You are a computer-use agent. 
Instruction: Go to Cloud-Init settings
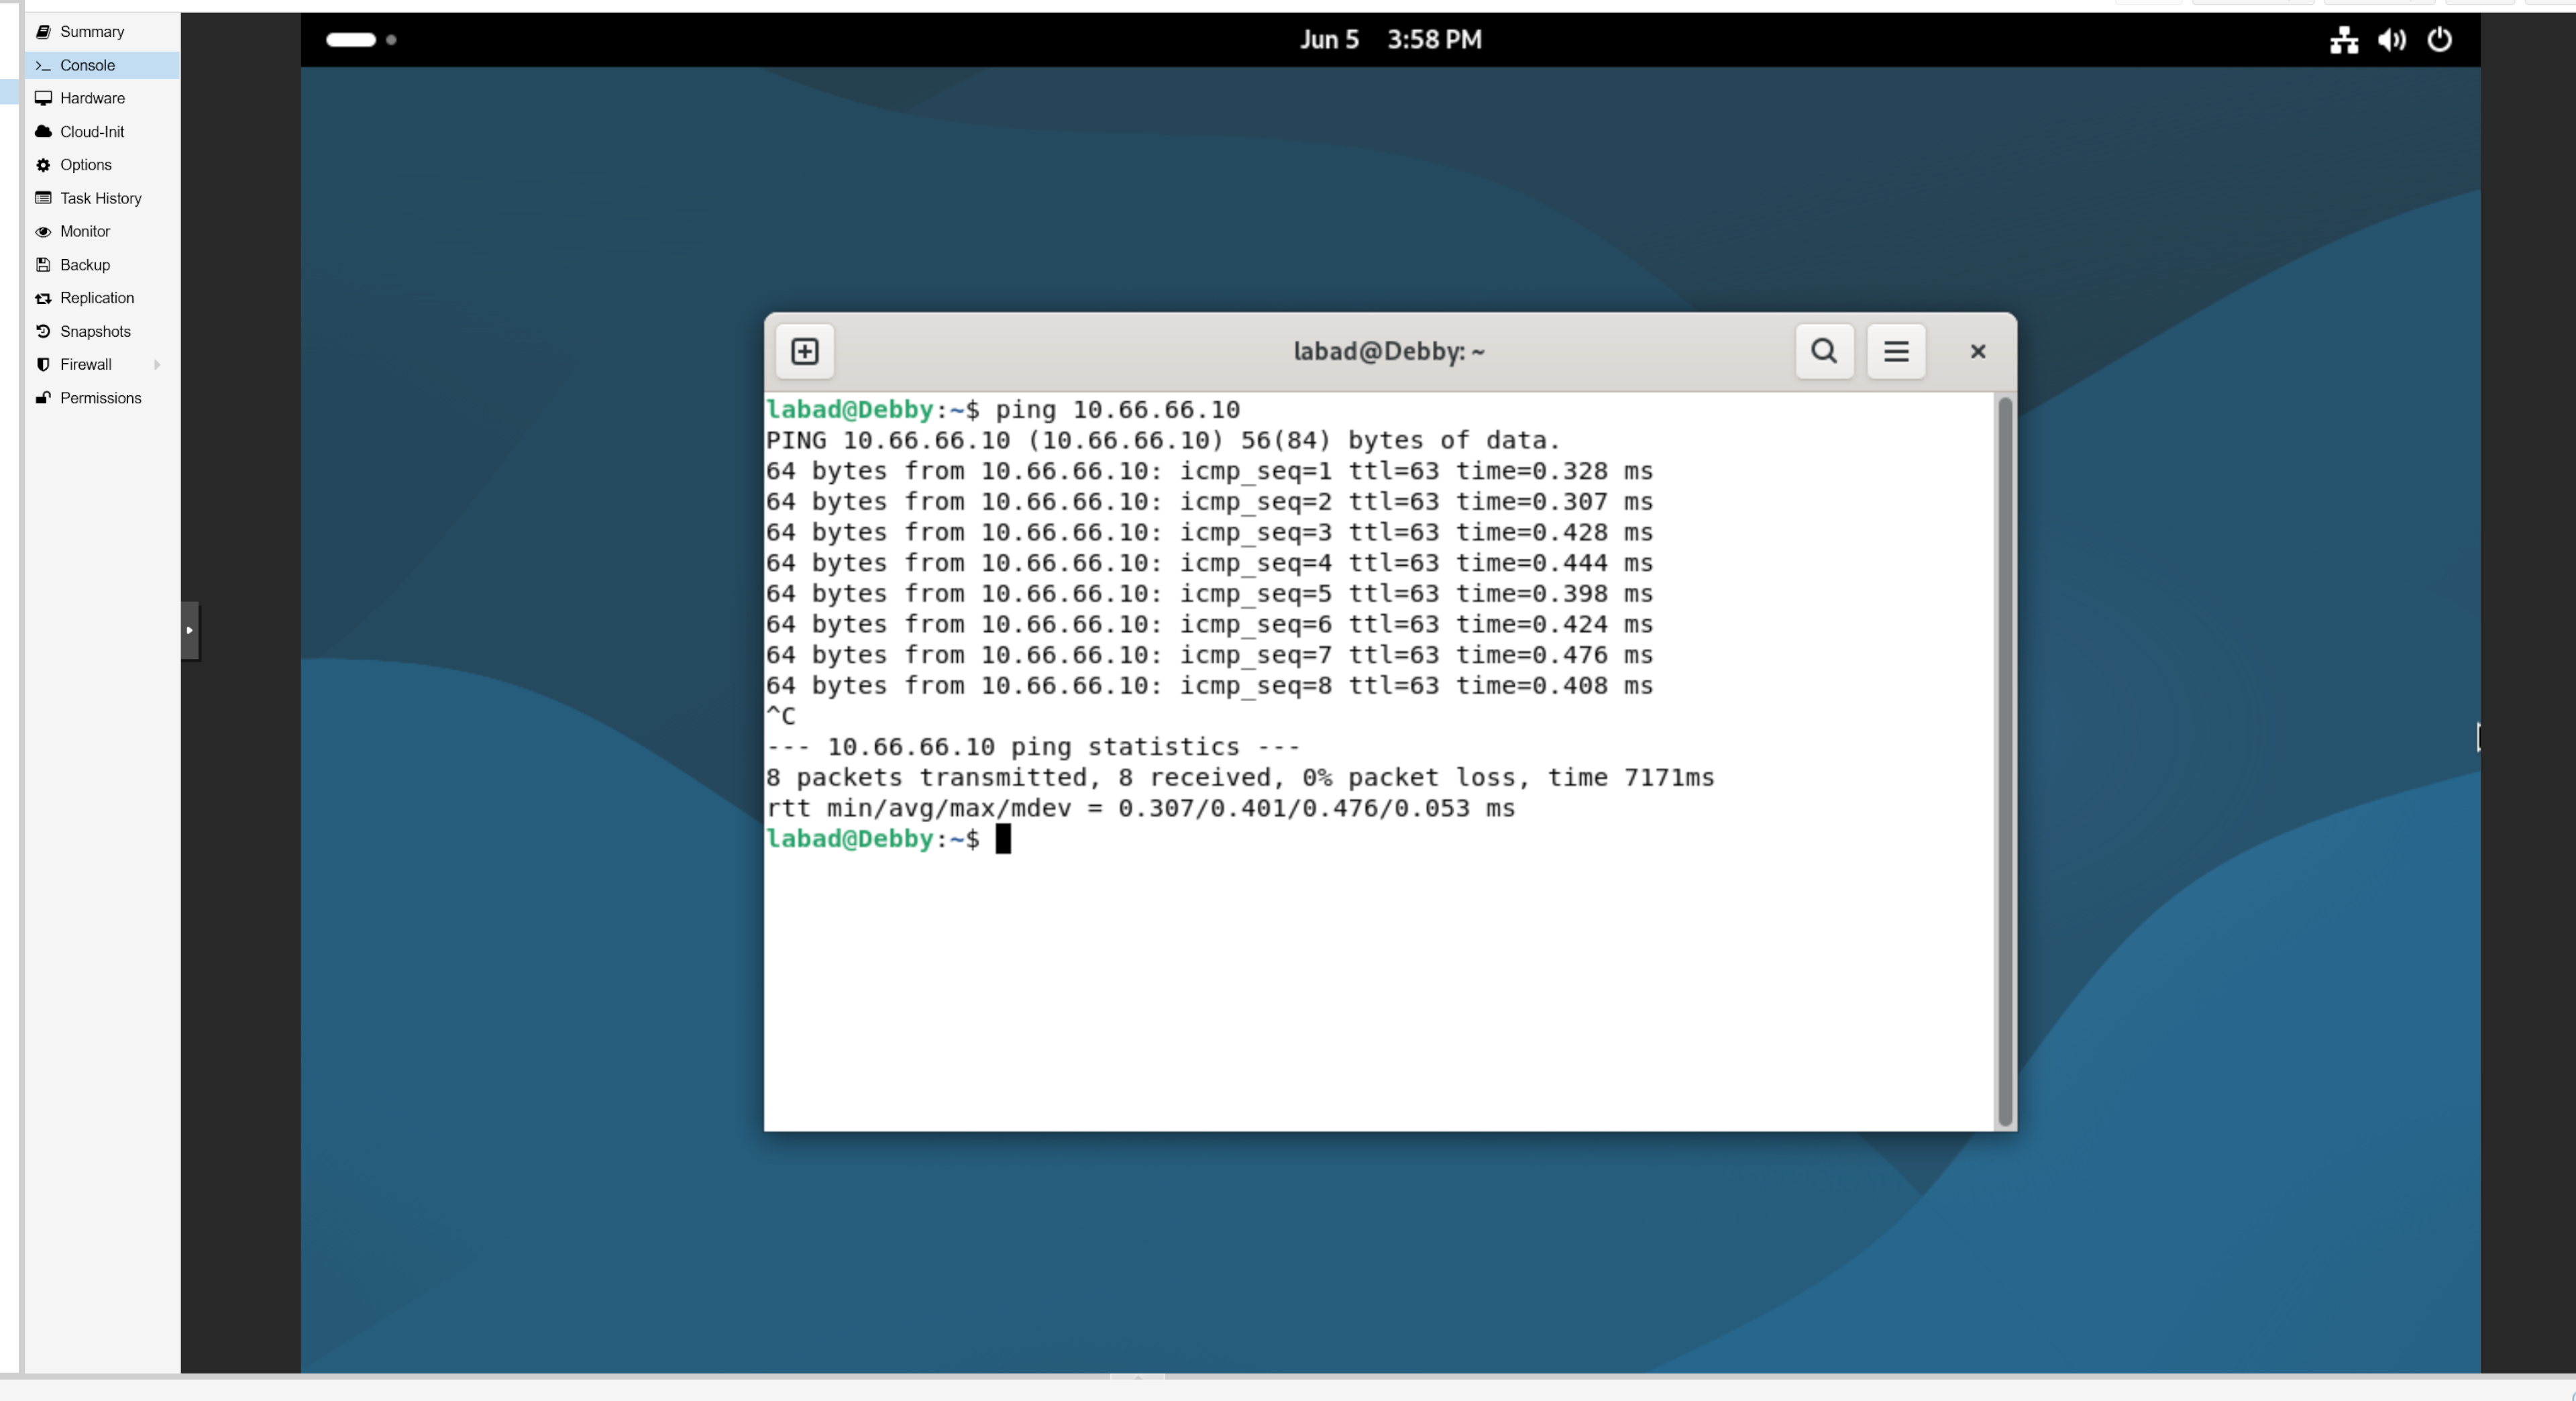coord(102,132)
